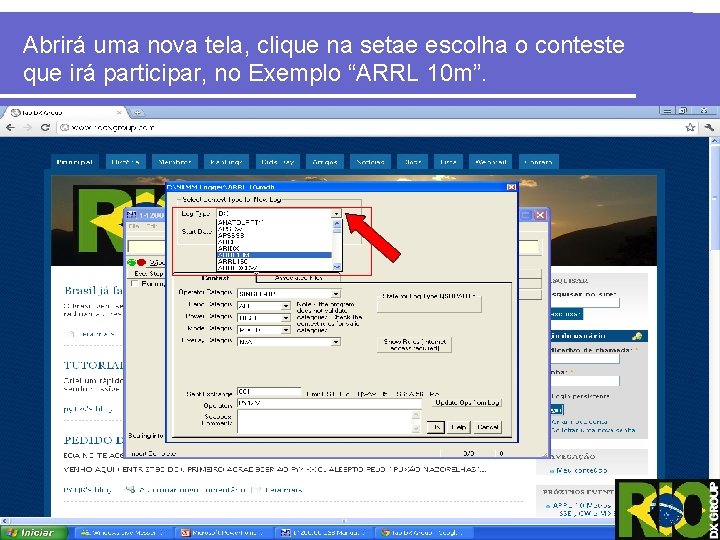Click the red indicator in the logger window
Screen dimensions: 720x540
141,262
